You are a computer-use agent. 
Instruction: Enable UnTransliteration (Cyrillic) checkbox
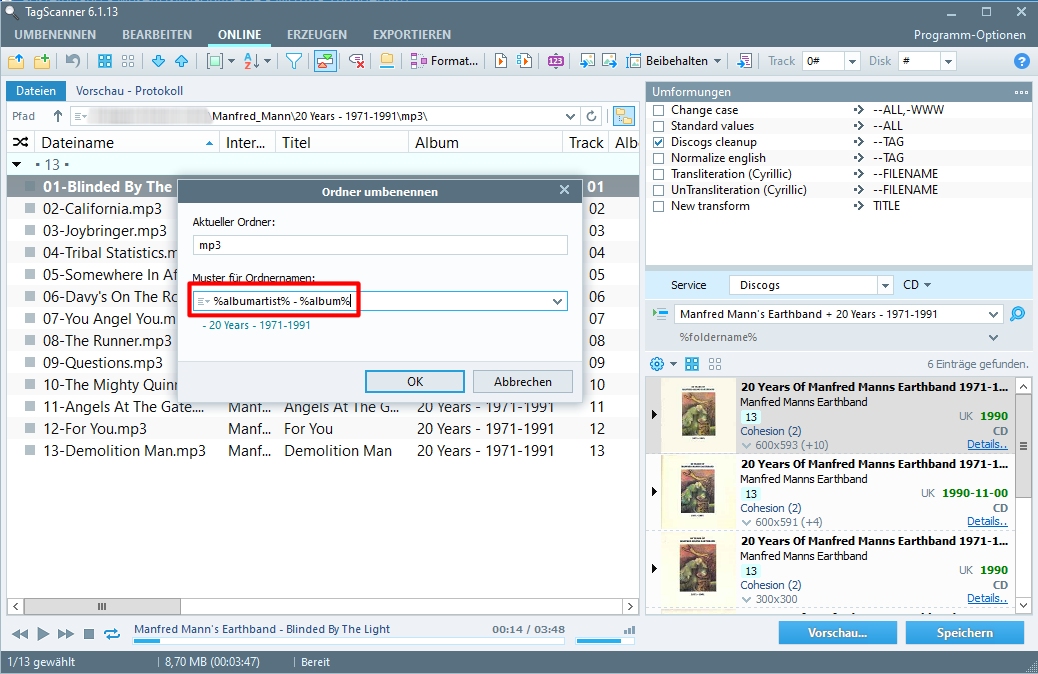point(658,190)
